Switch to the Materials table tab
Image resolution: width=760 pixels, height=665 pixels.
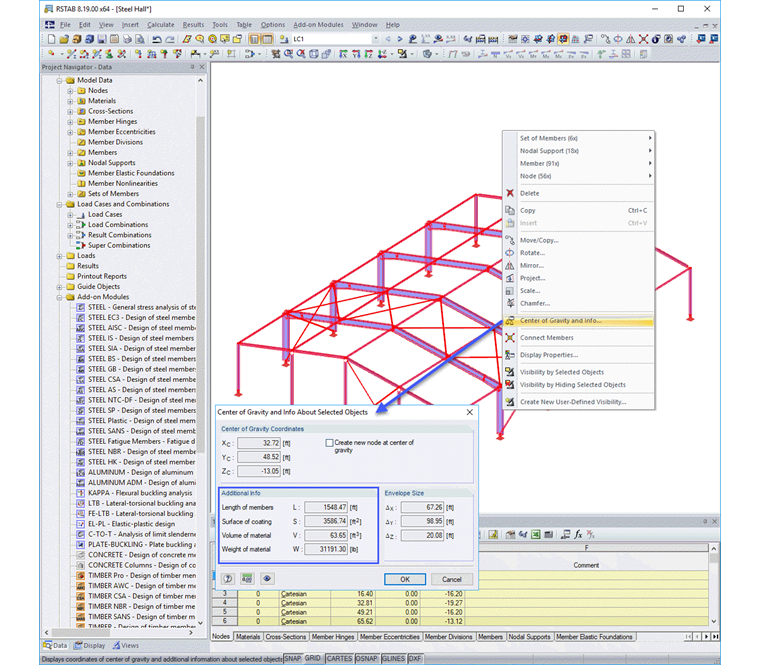[x=248, y=637]
